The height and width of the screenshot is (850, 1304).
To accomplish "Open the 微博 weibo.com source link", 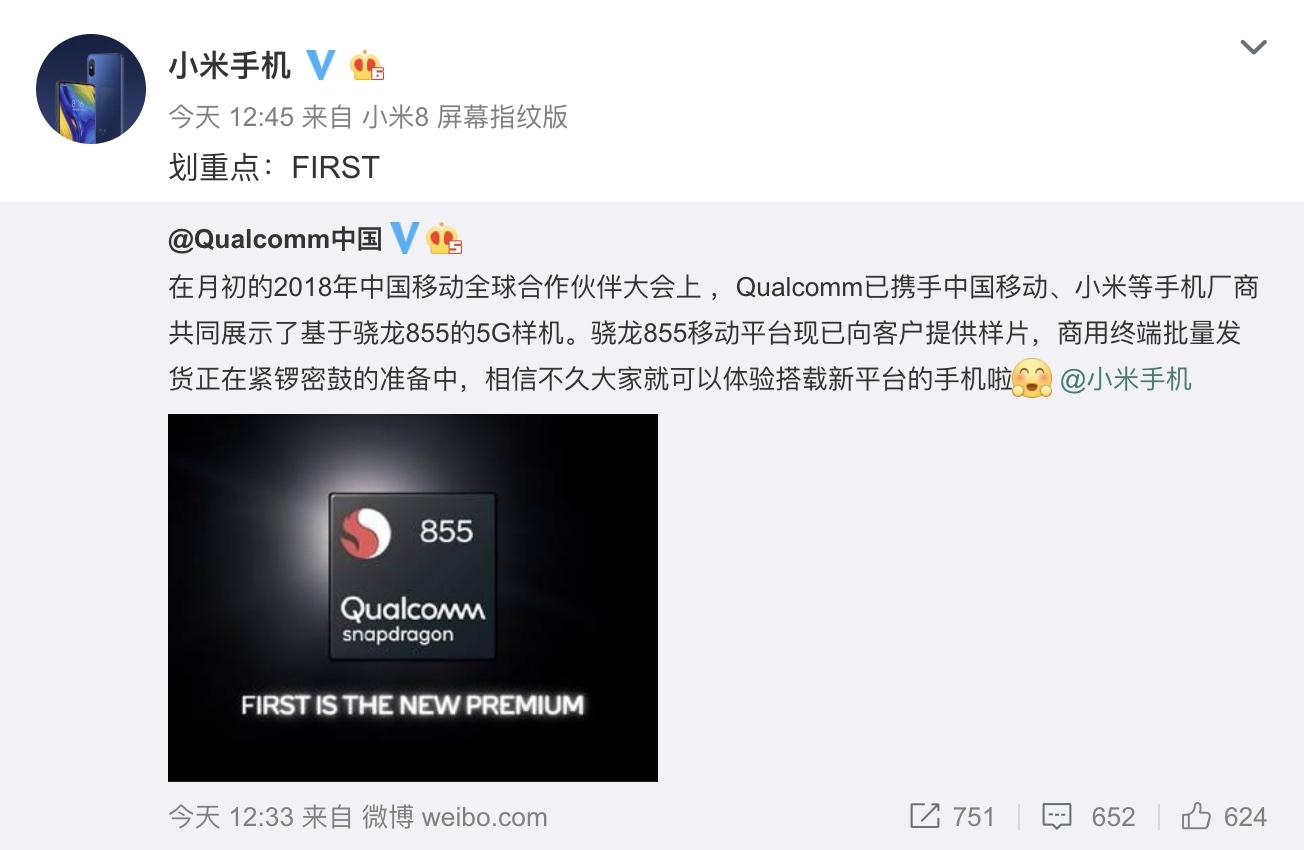I will [454, 817].
